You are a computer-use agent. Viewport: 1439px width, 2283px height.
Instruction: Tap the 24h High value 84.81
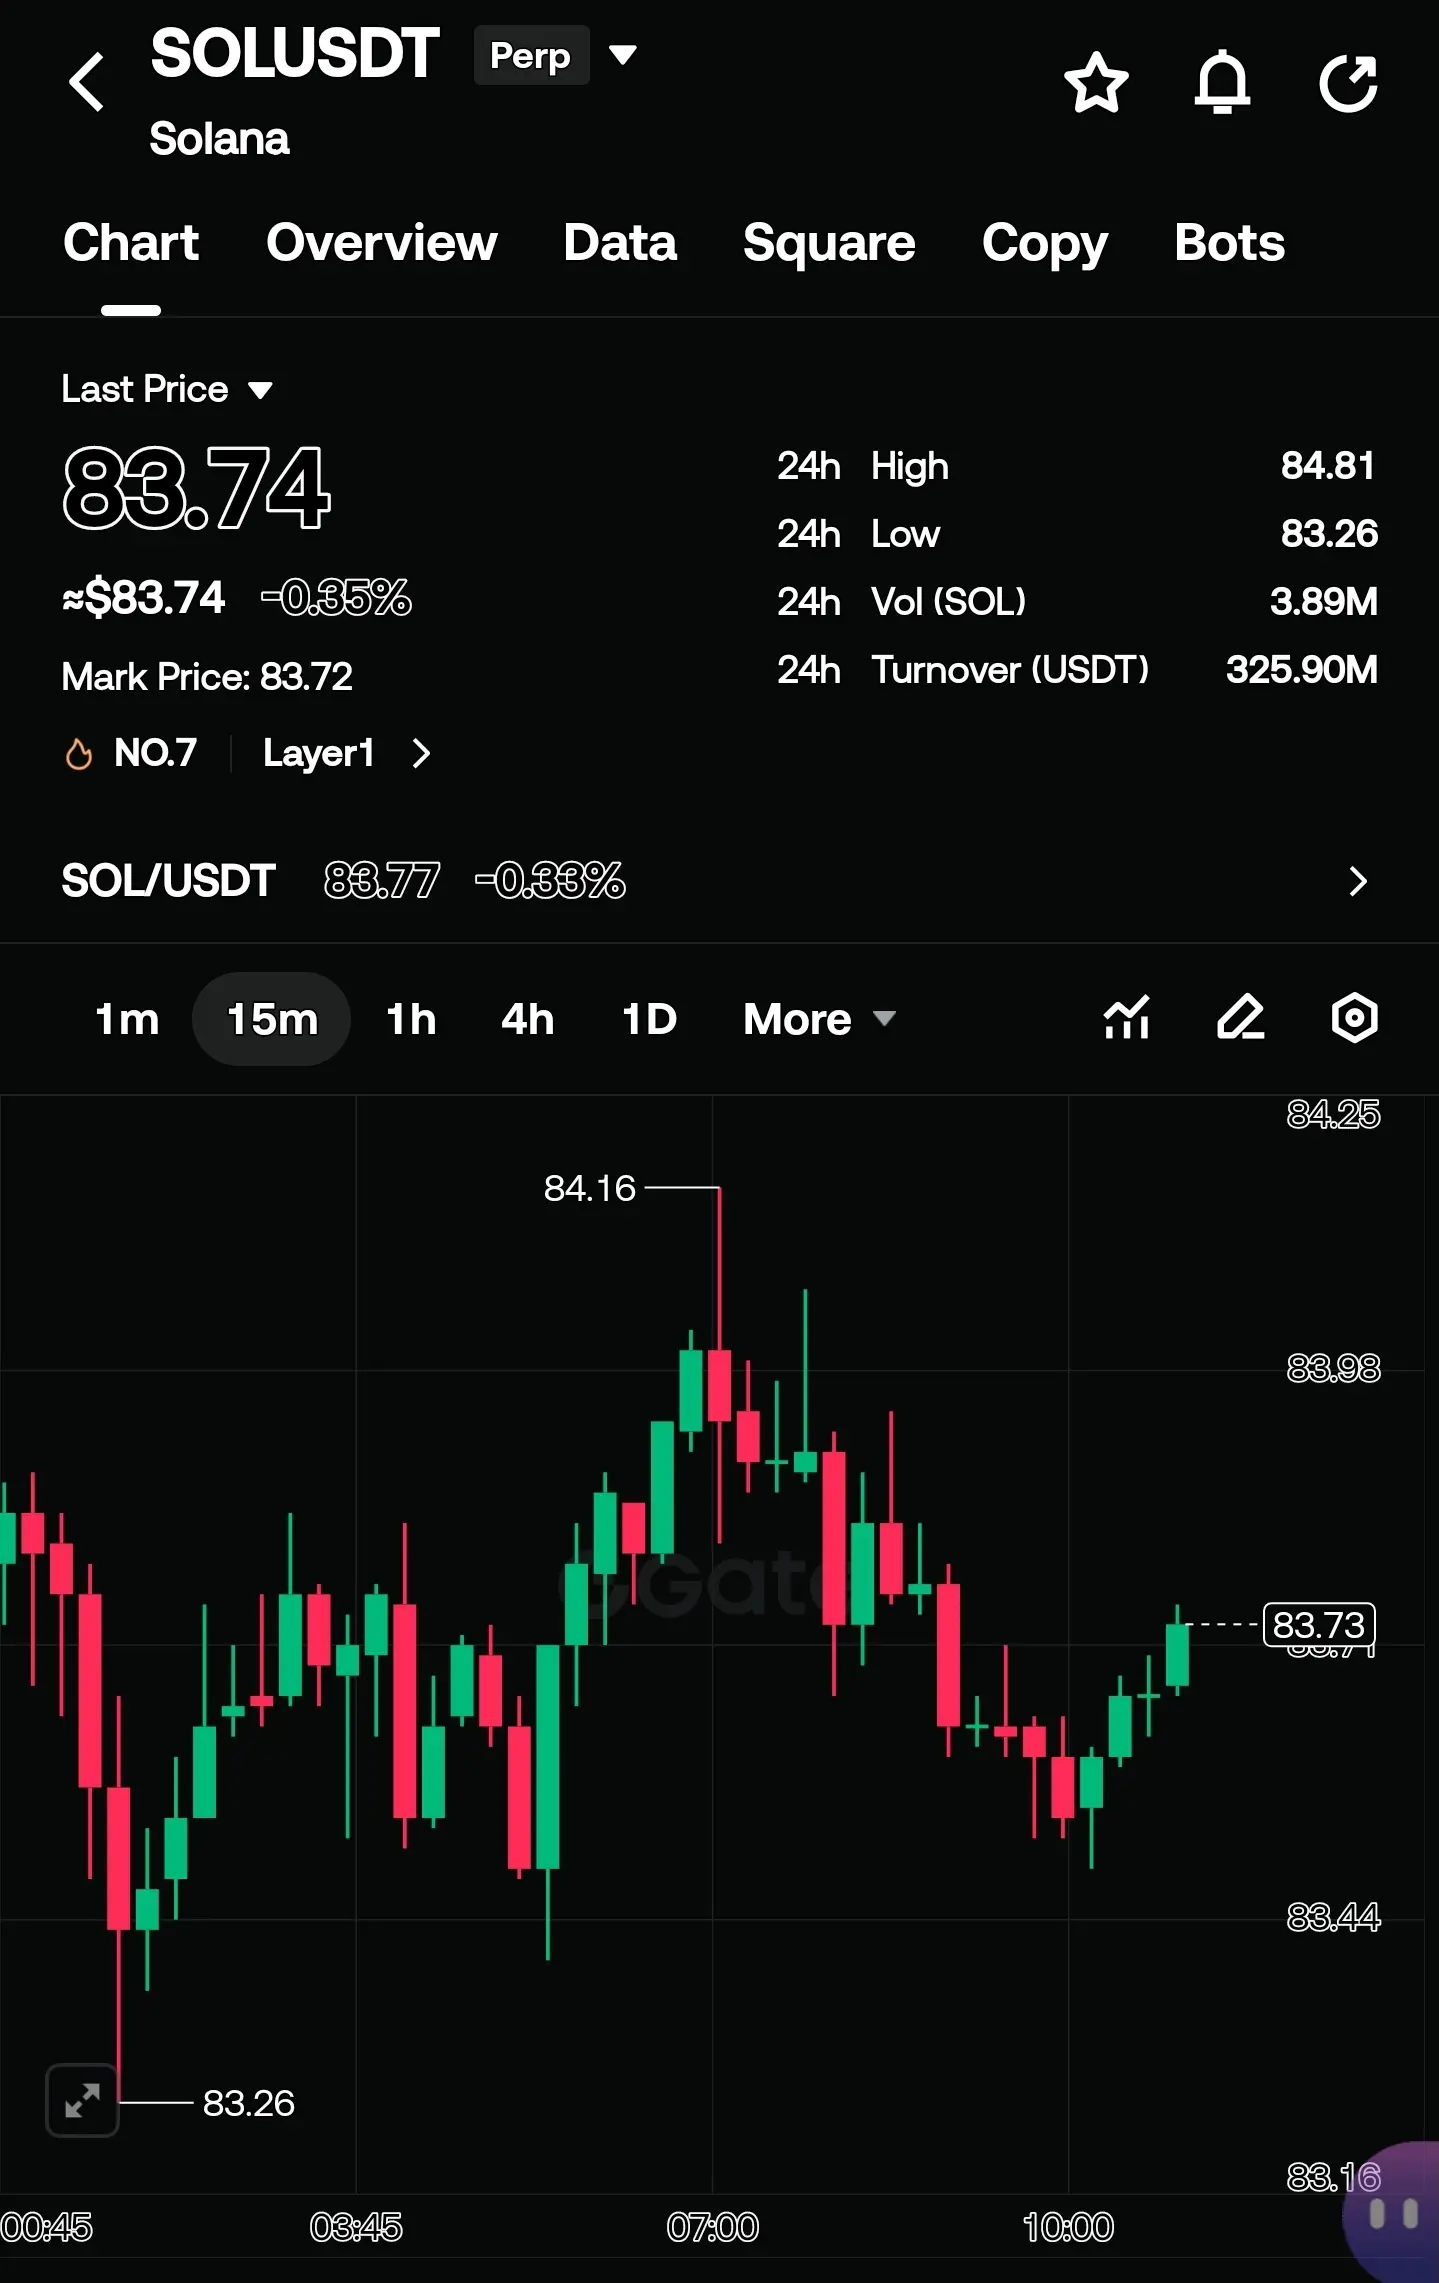tap(1328, 466)
